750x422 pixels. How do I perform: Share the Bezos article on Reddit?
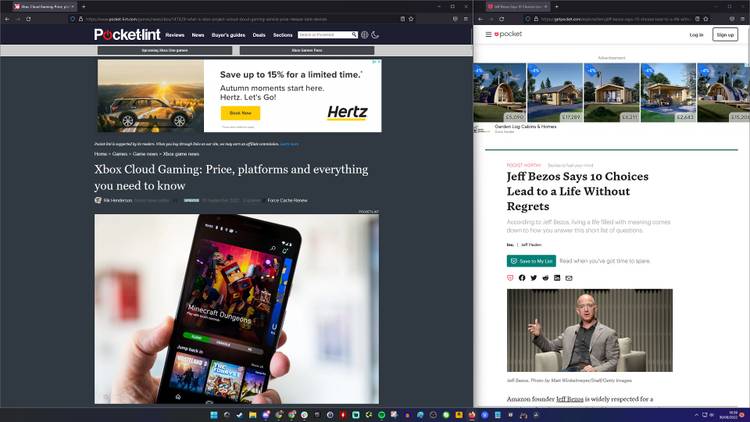545,278
